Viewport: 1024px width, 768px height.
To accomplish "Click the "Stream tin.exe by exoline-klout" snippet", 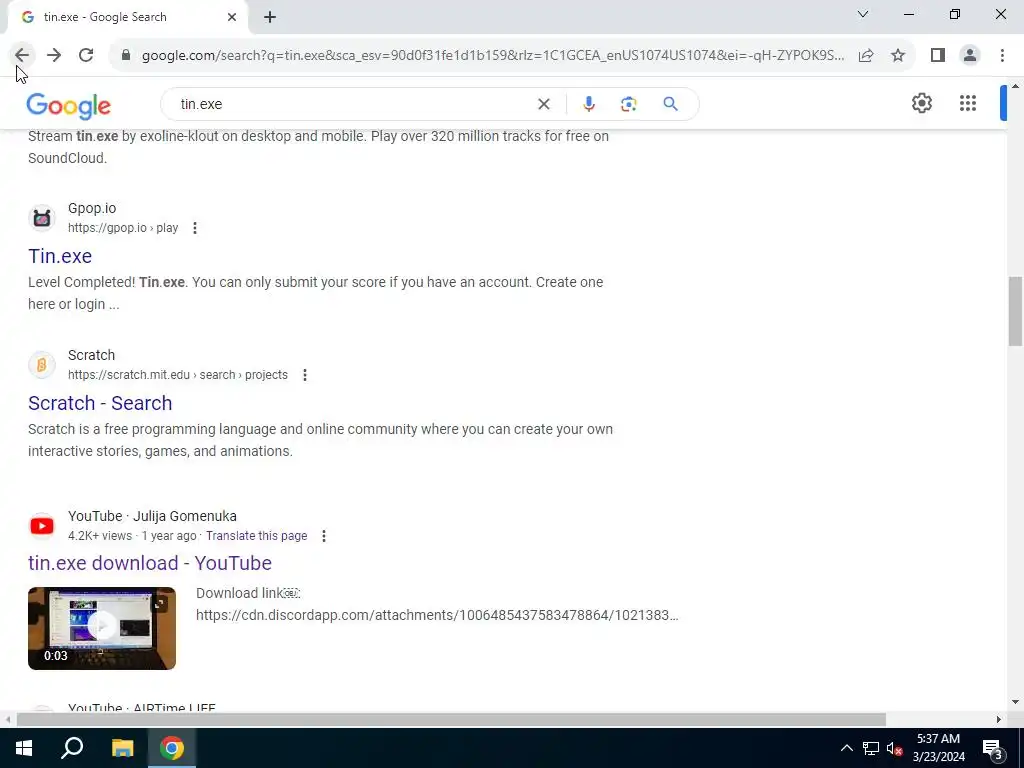I will (x=318, y=147).
